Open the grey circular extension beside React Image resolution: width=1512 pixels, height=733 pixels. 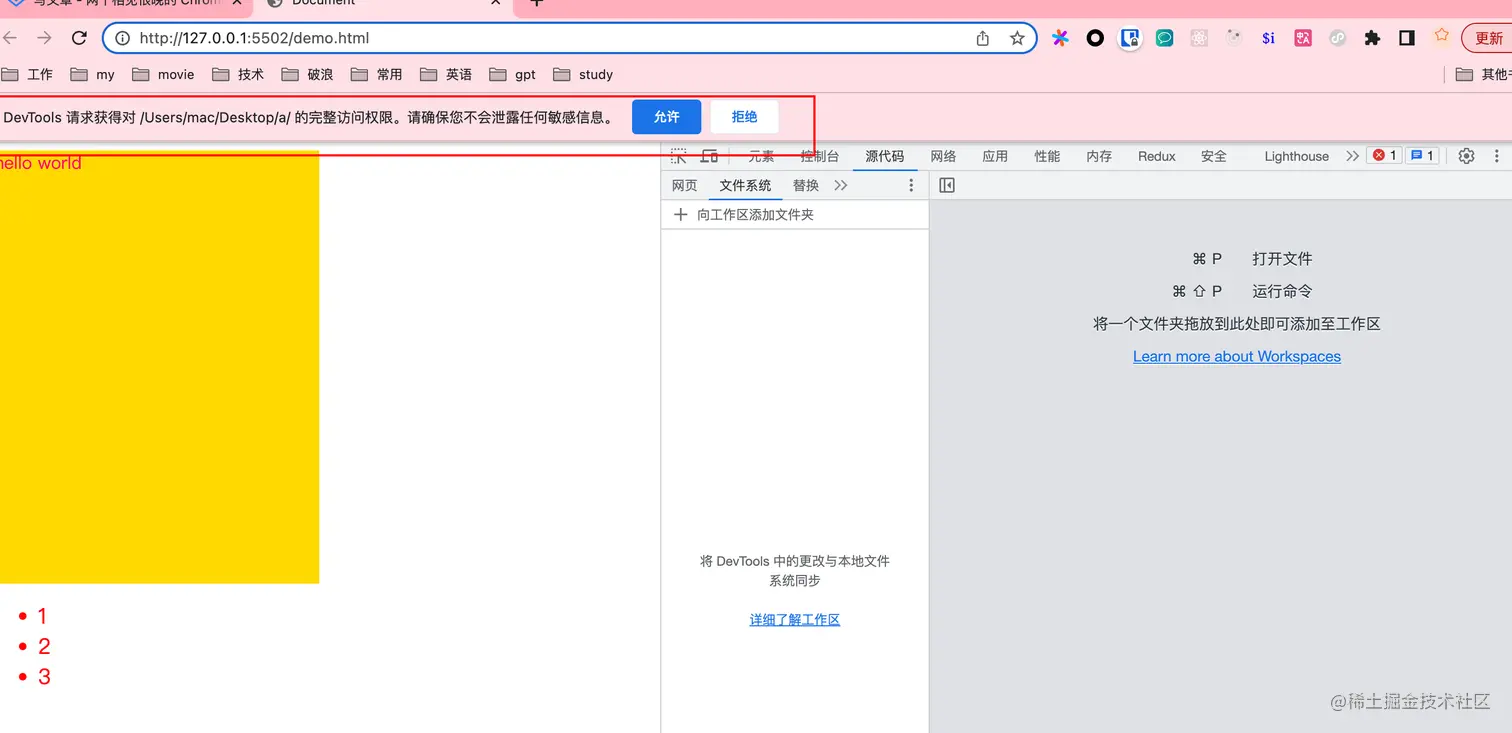pos(1234,38)
